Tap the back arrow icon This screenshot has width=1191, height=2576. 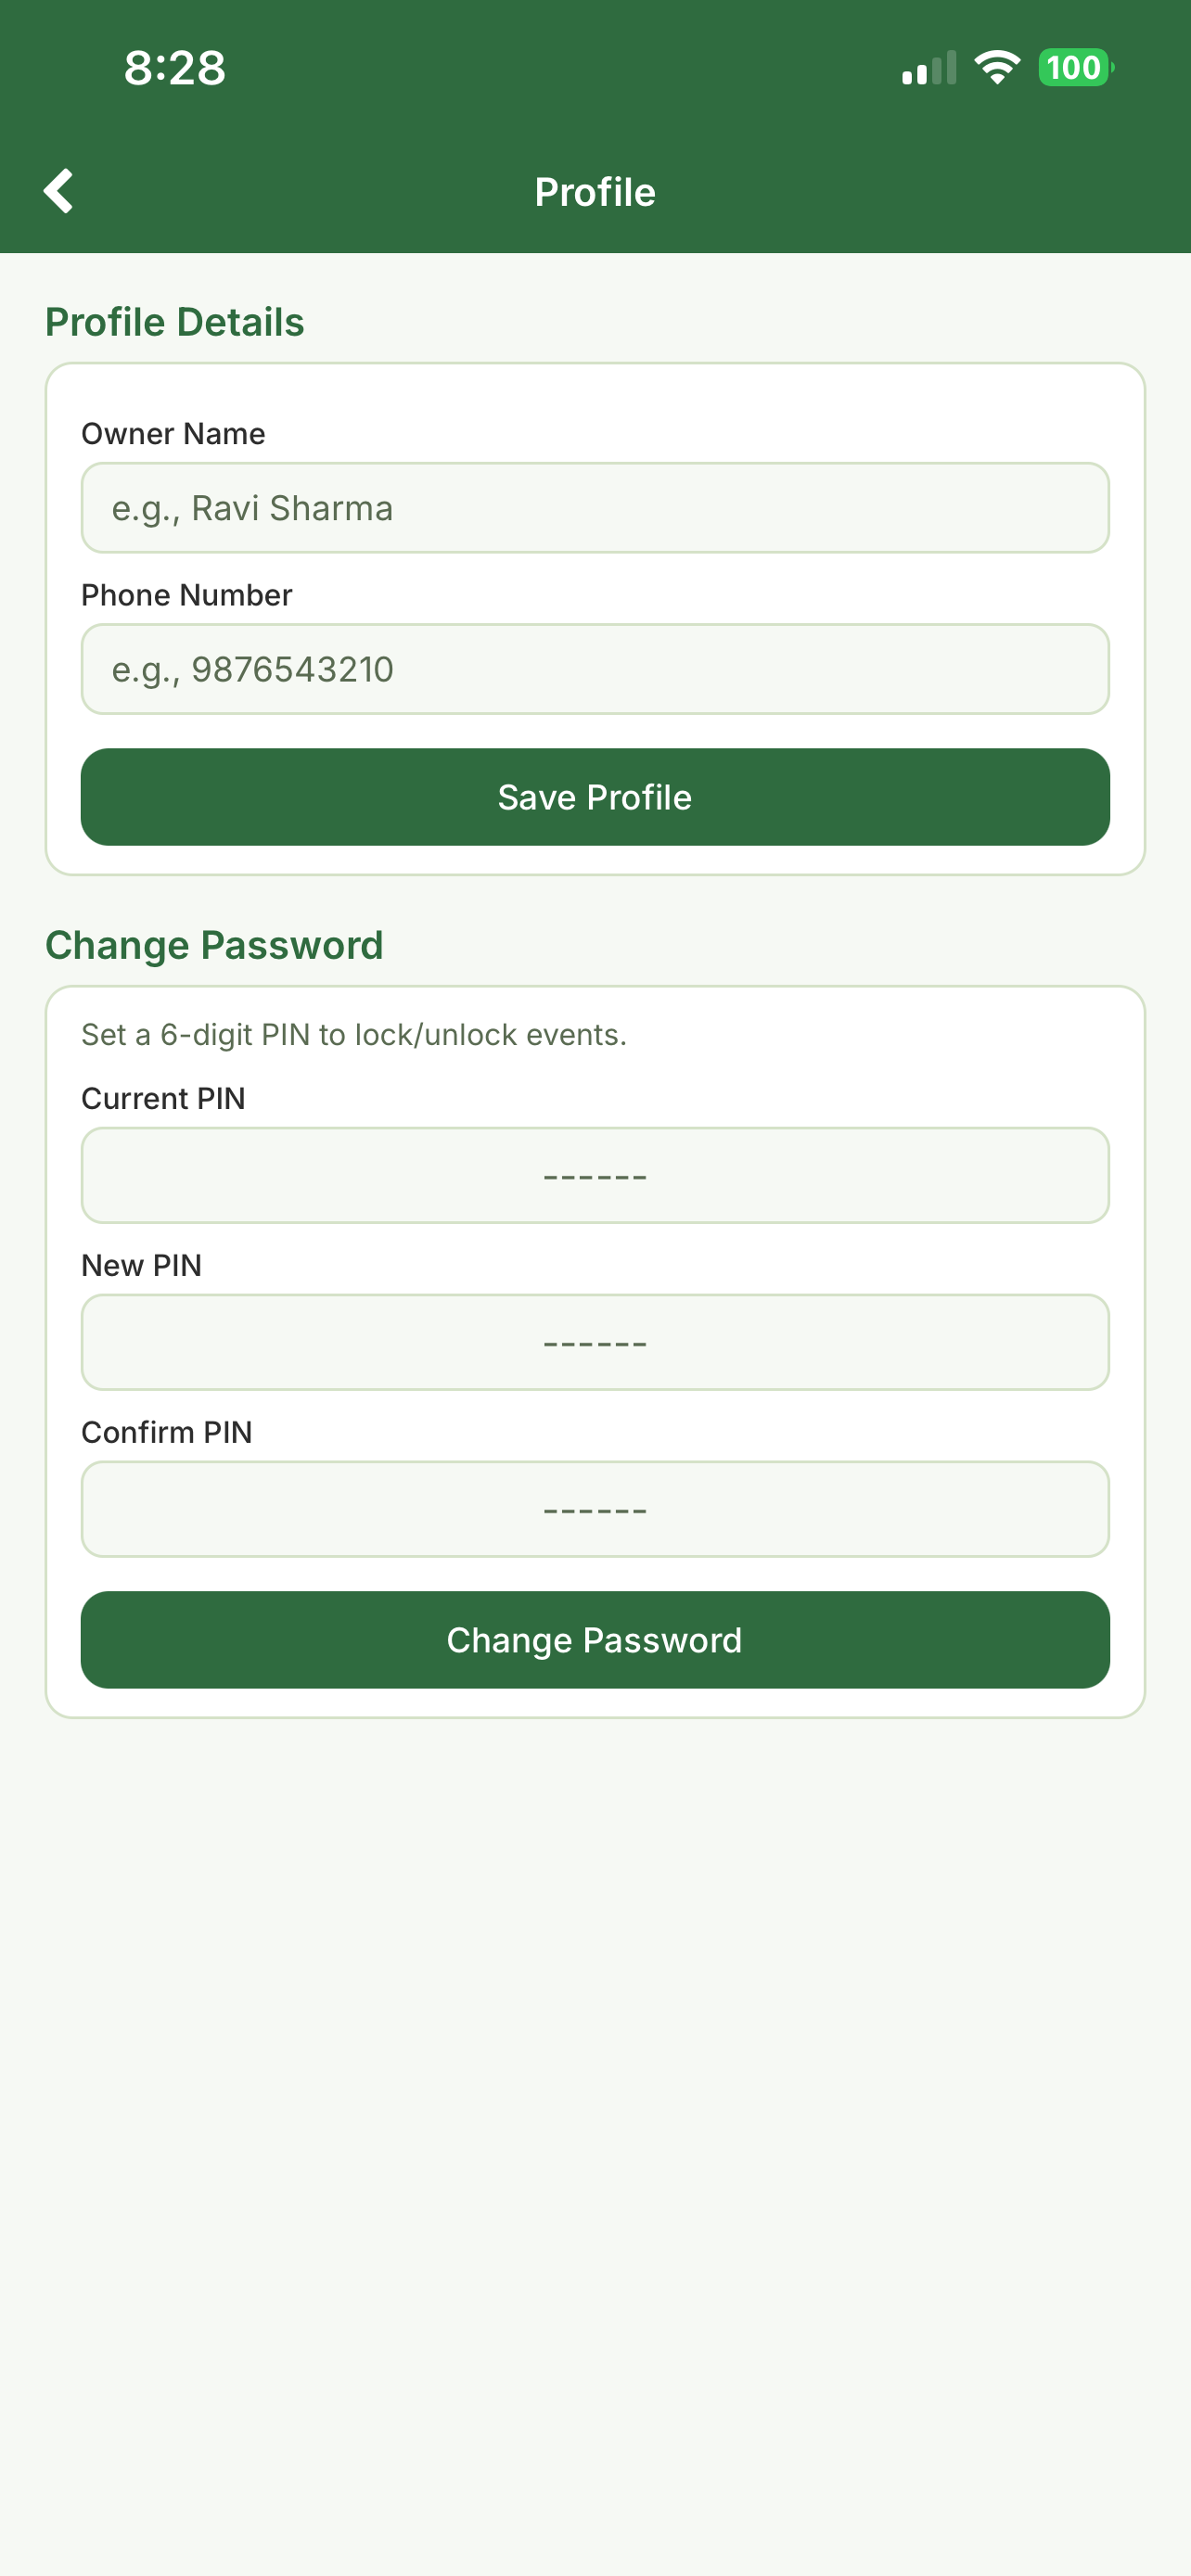coord(59,191)
